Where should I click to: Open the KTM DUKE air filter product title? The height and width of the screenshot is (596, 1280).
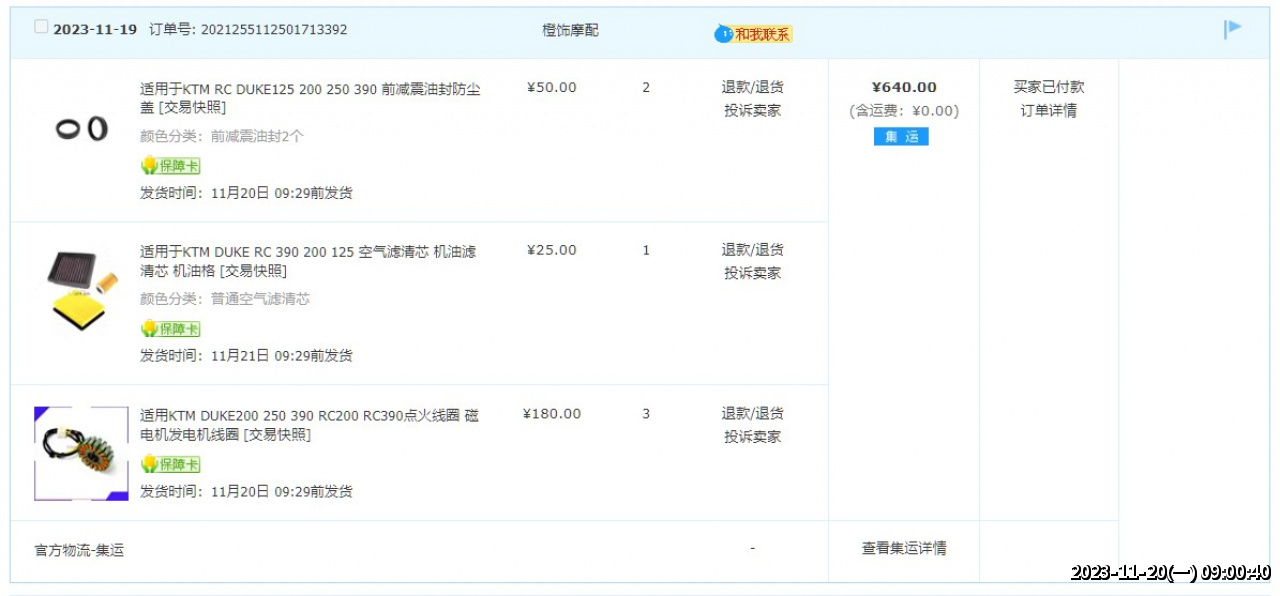pos(300,251)
